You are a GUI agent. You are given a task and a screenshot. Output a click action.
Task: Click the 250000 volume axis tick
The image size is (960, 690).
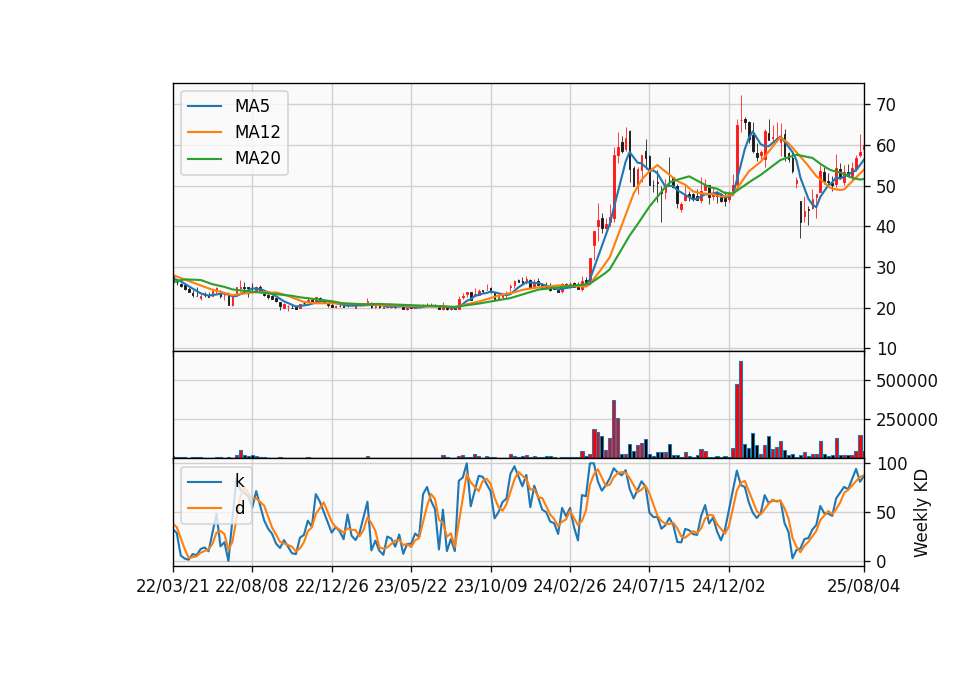(x=907, y=420)
